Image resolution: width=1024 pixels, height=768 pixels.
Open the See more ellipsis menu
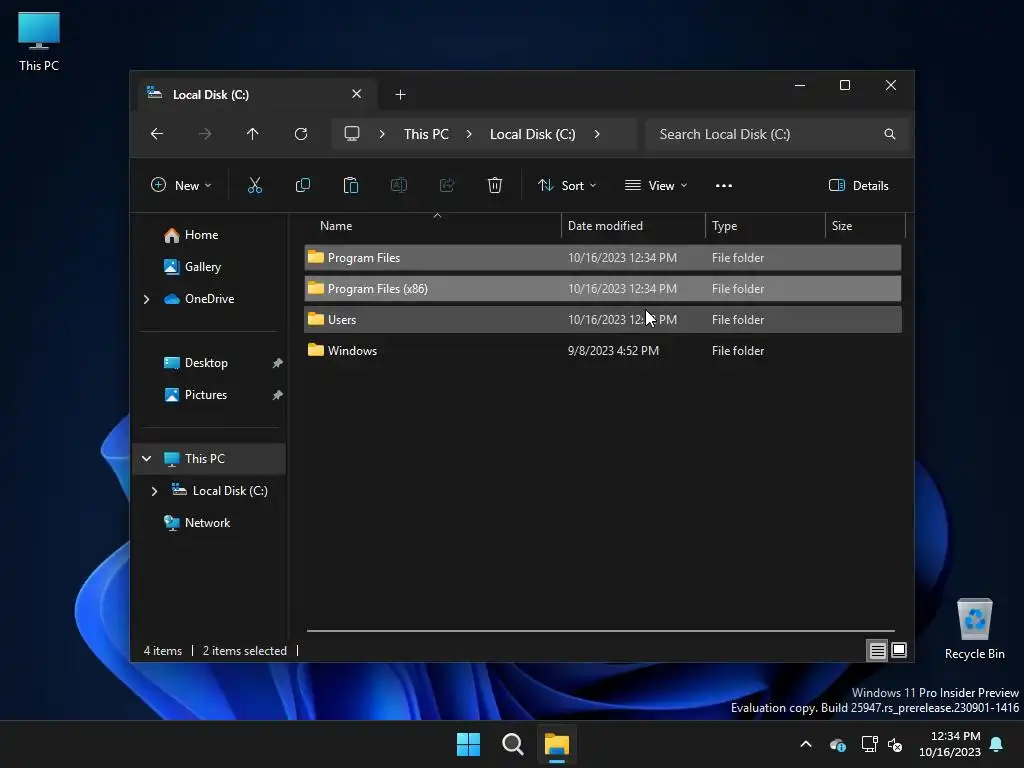pos(724,185)
